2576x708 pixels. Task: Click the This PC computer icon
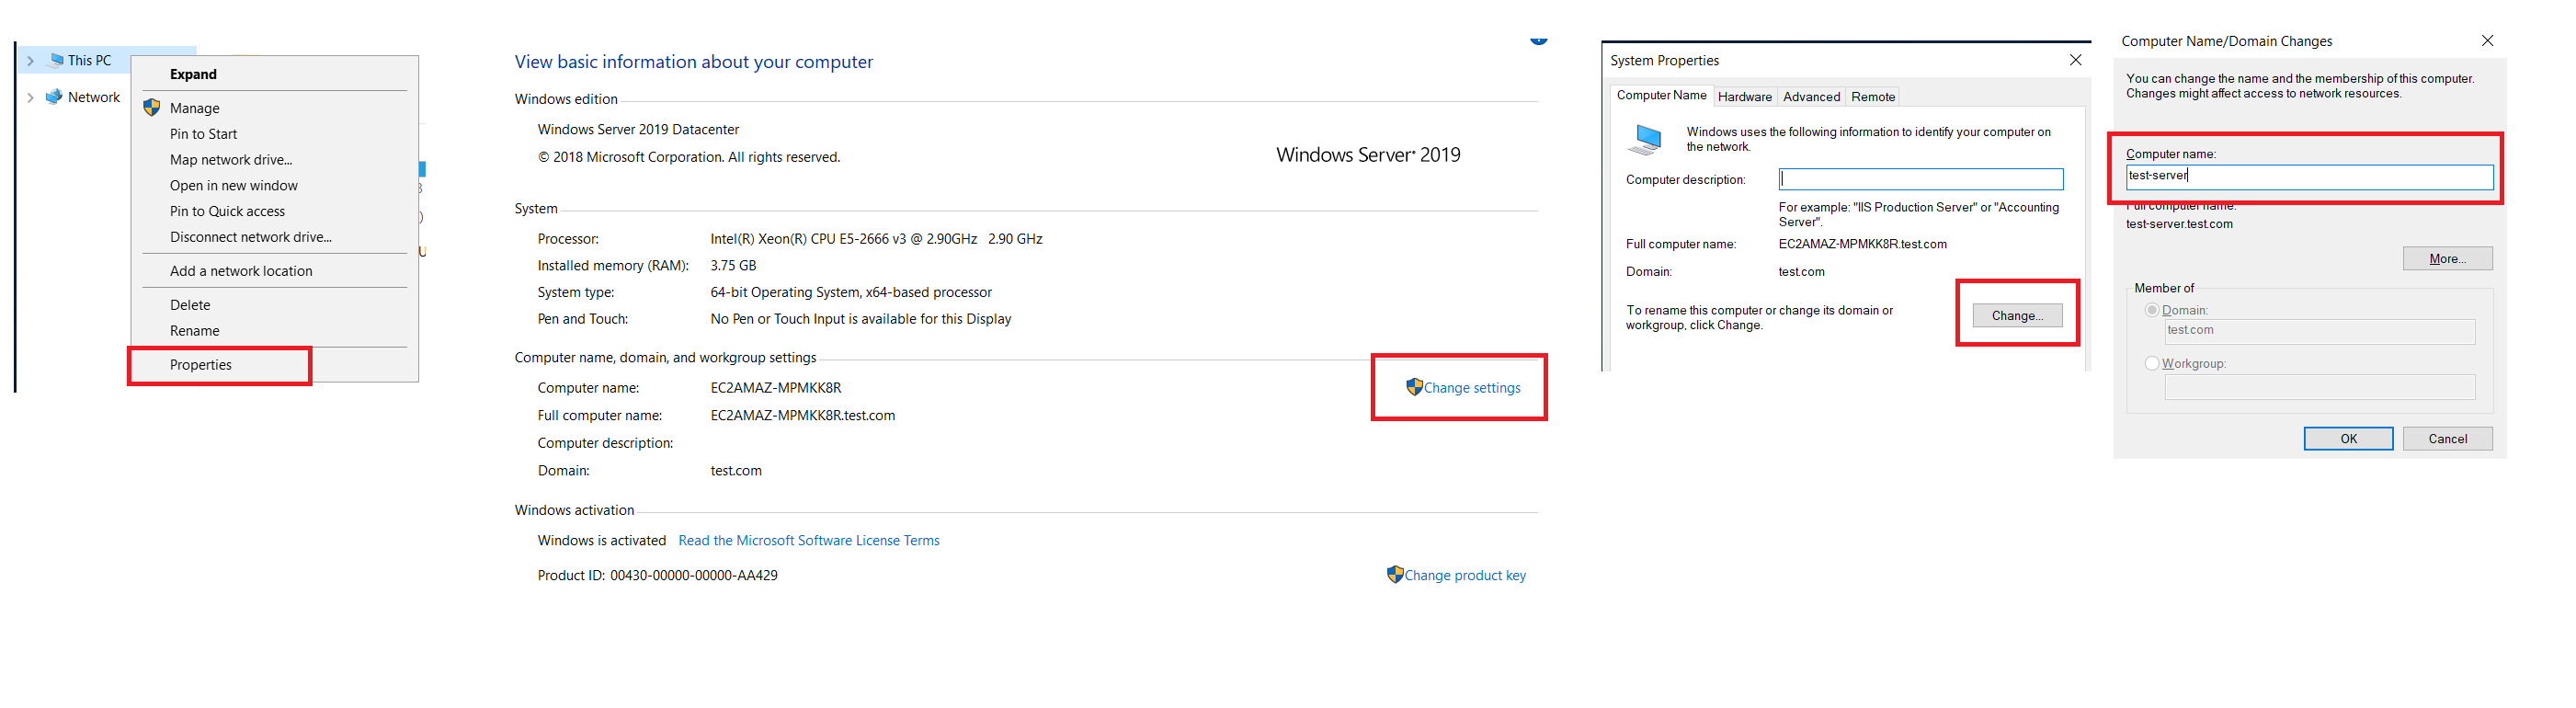(57, 60)
